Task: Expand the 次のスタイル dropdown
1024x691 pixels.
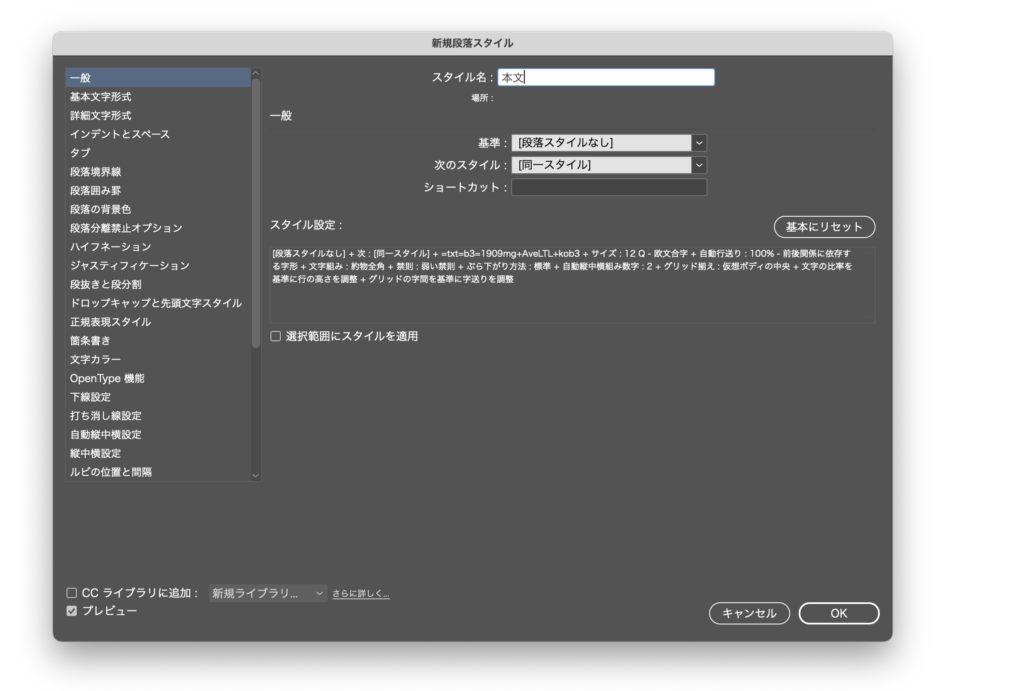Action: 608,165
